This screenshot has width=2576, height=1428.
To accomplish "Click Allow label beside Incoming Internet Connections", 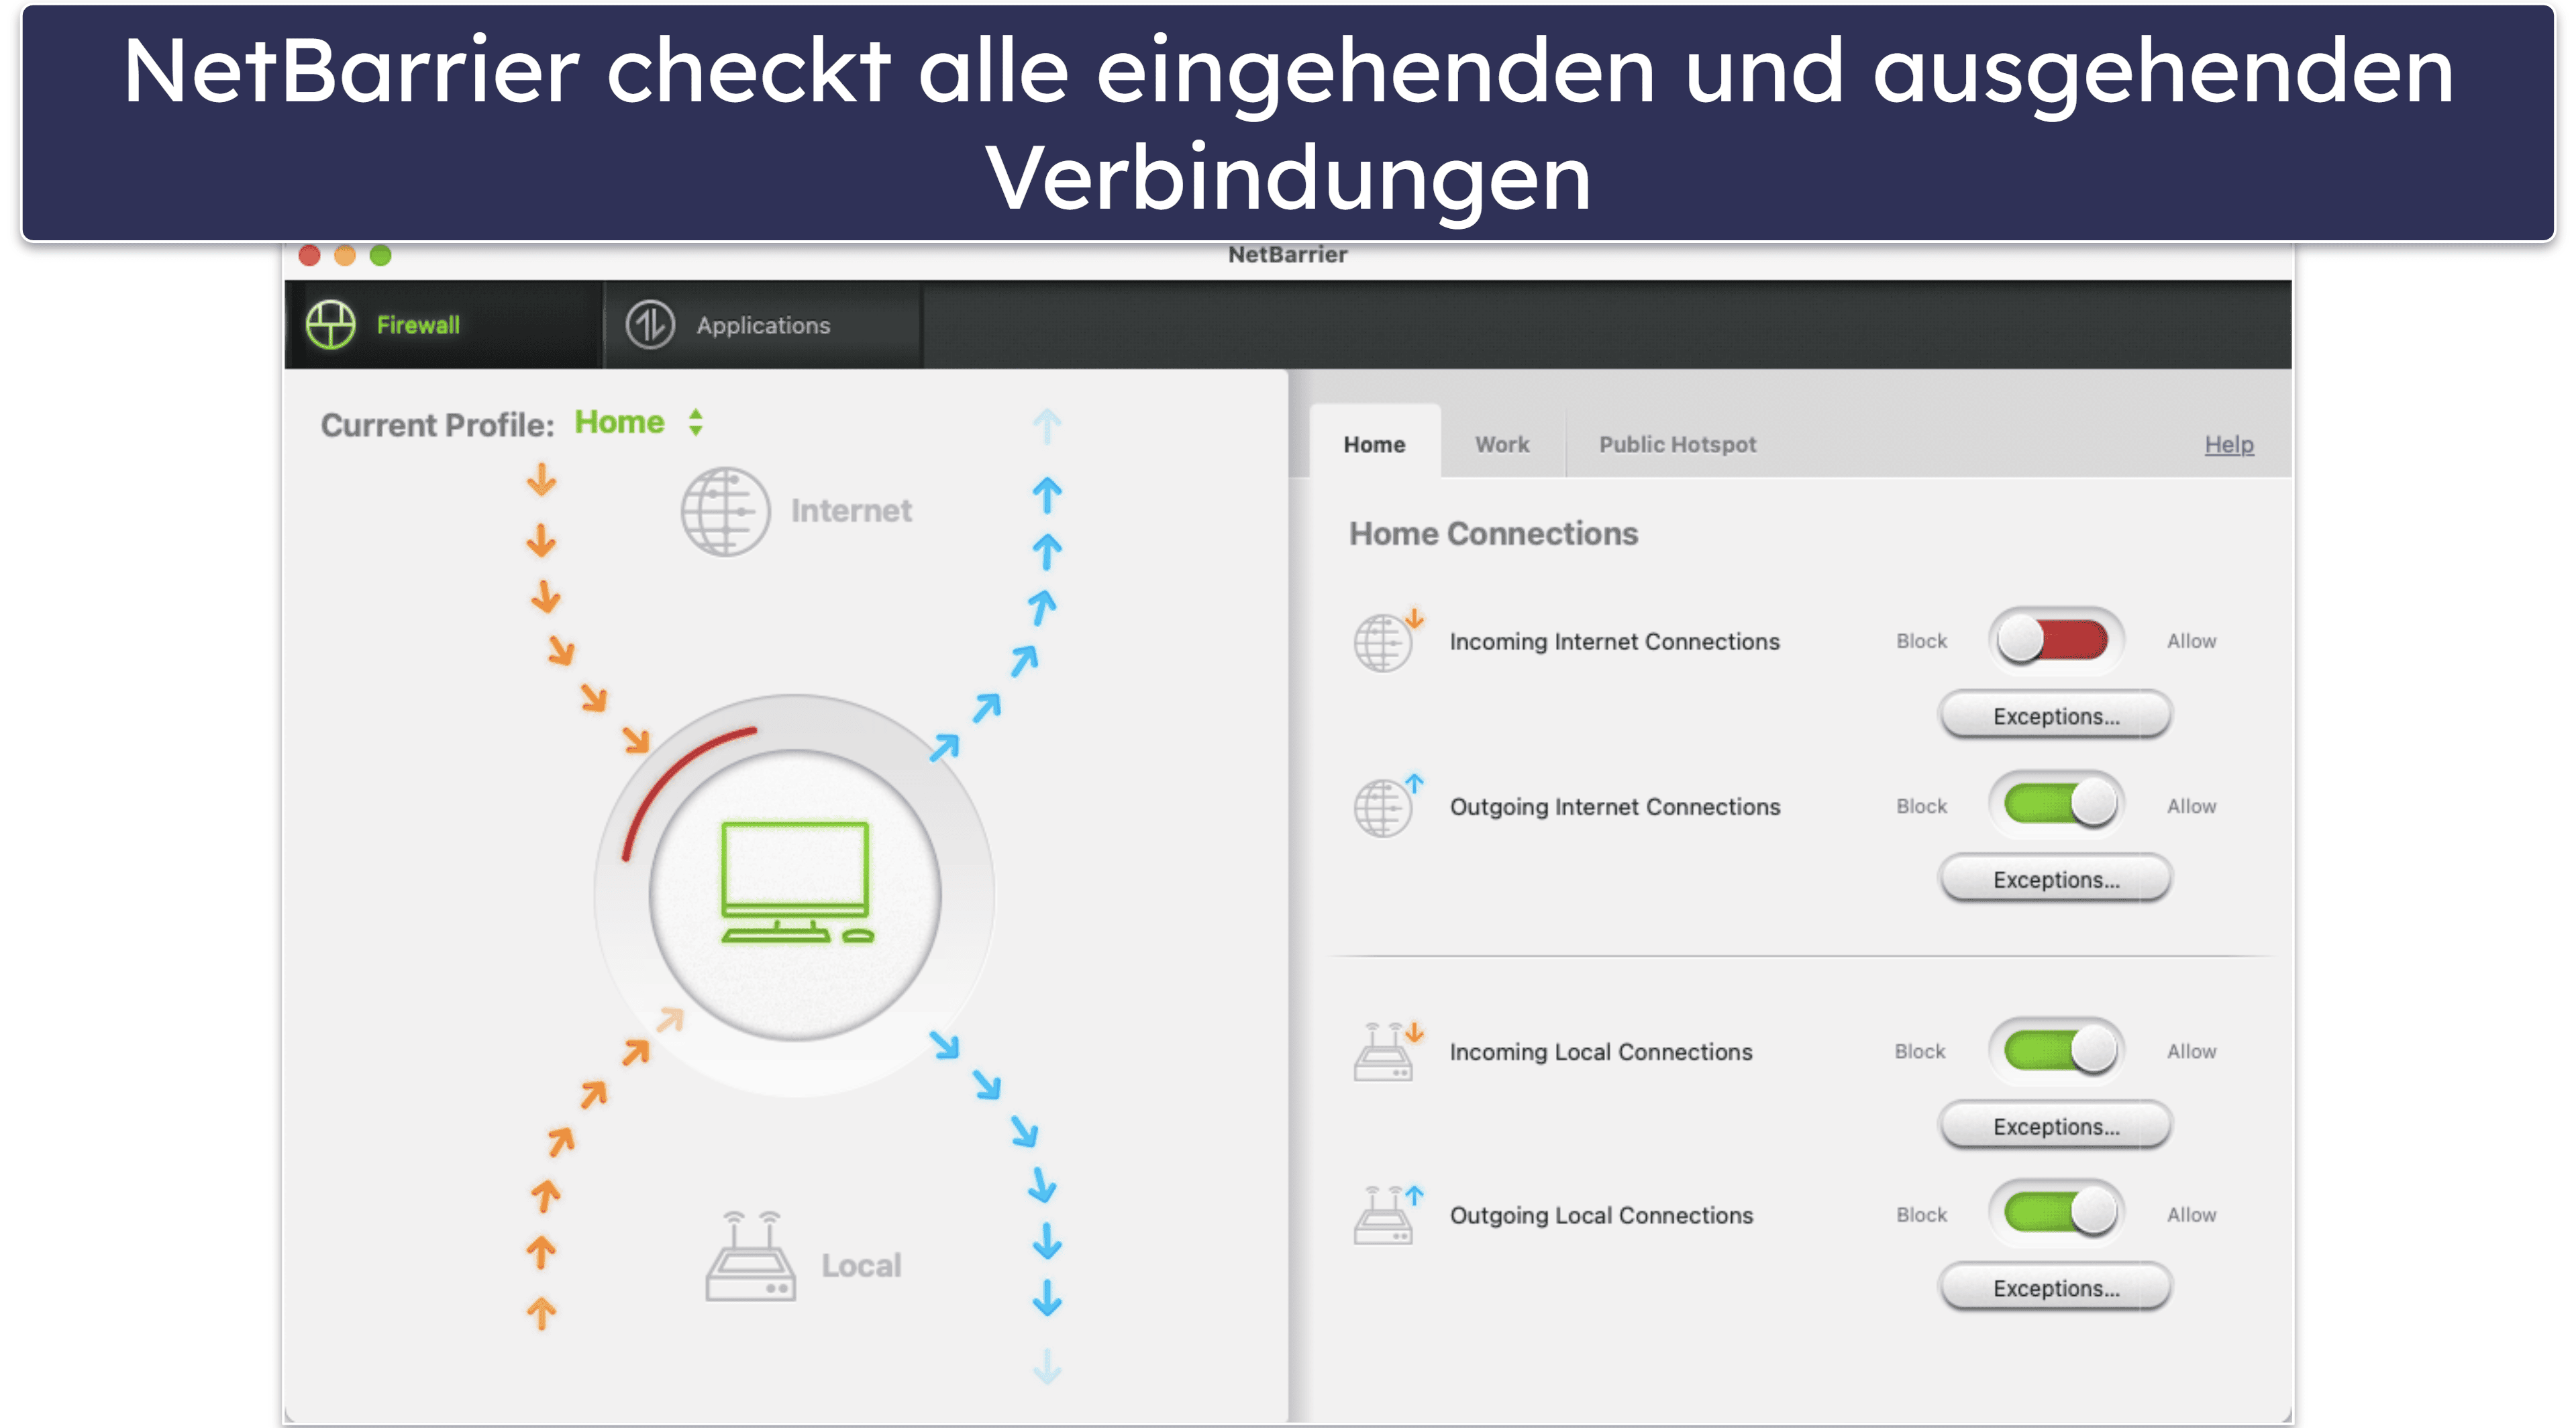I will [2191, 641].
